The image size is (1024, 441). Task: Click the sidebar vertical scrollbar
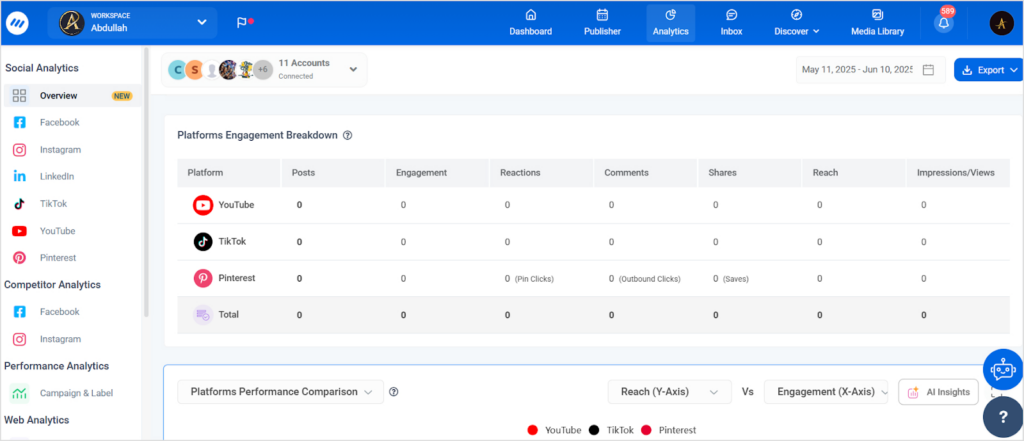(146, 182)
